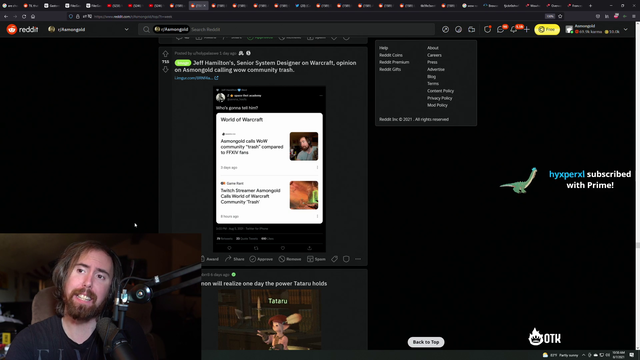Reload the page with browser refresh icon
The image size is (640, 360).
click(24, 16)
